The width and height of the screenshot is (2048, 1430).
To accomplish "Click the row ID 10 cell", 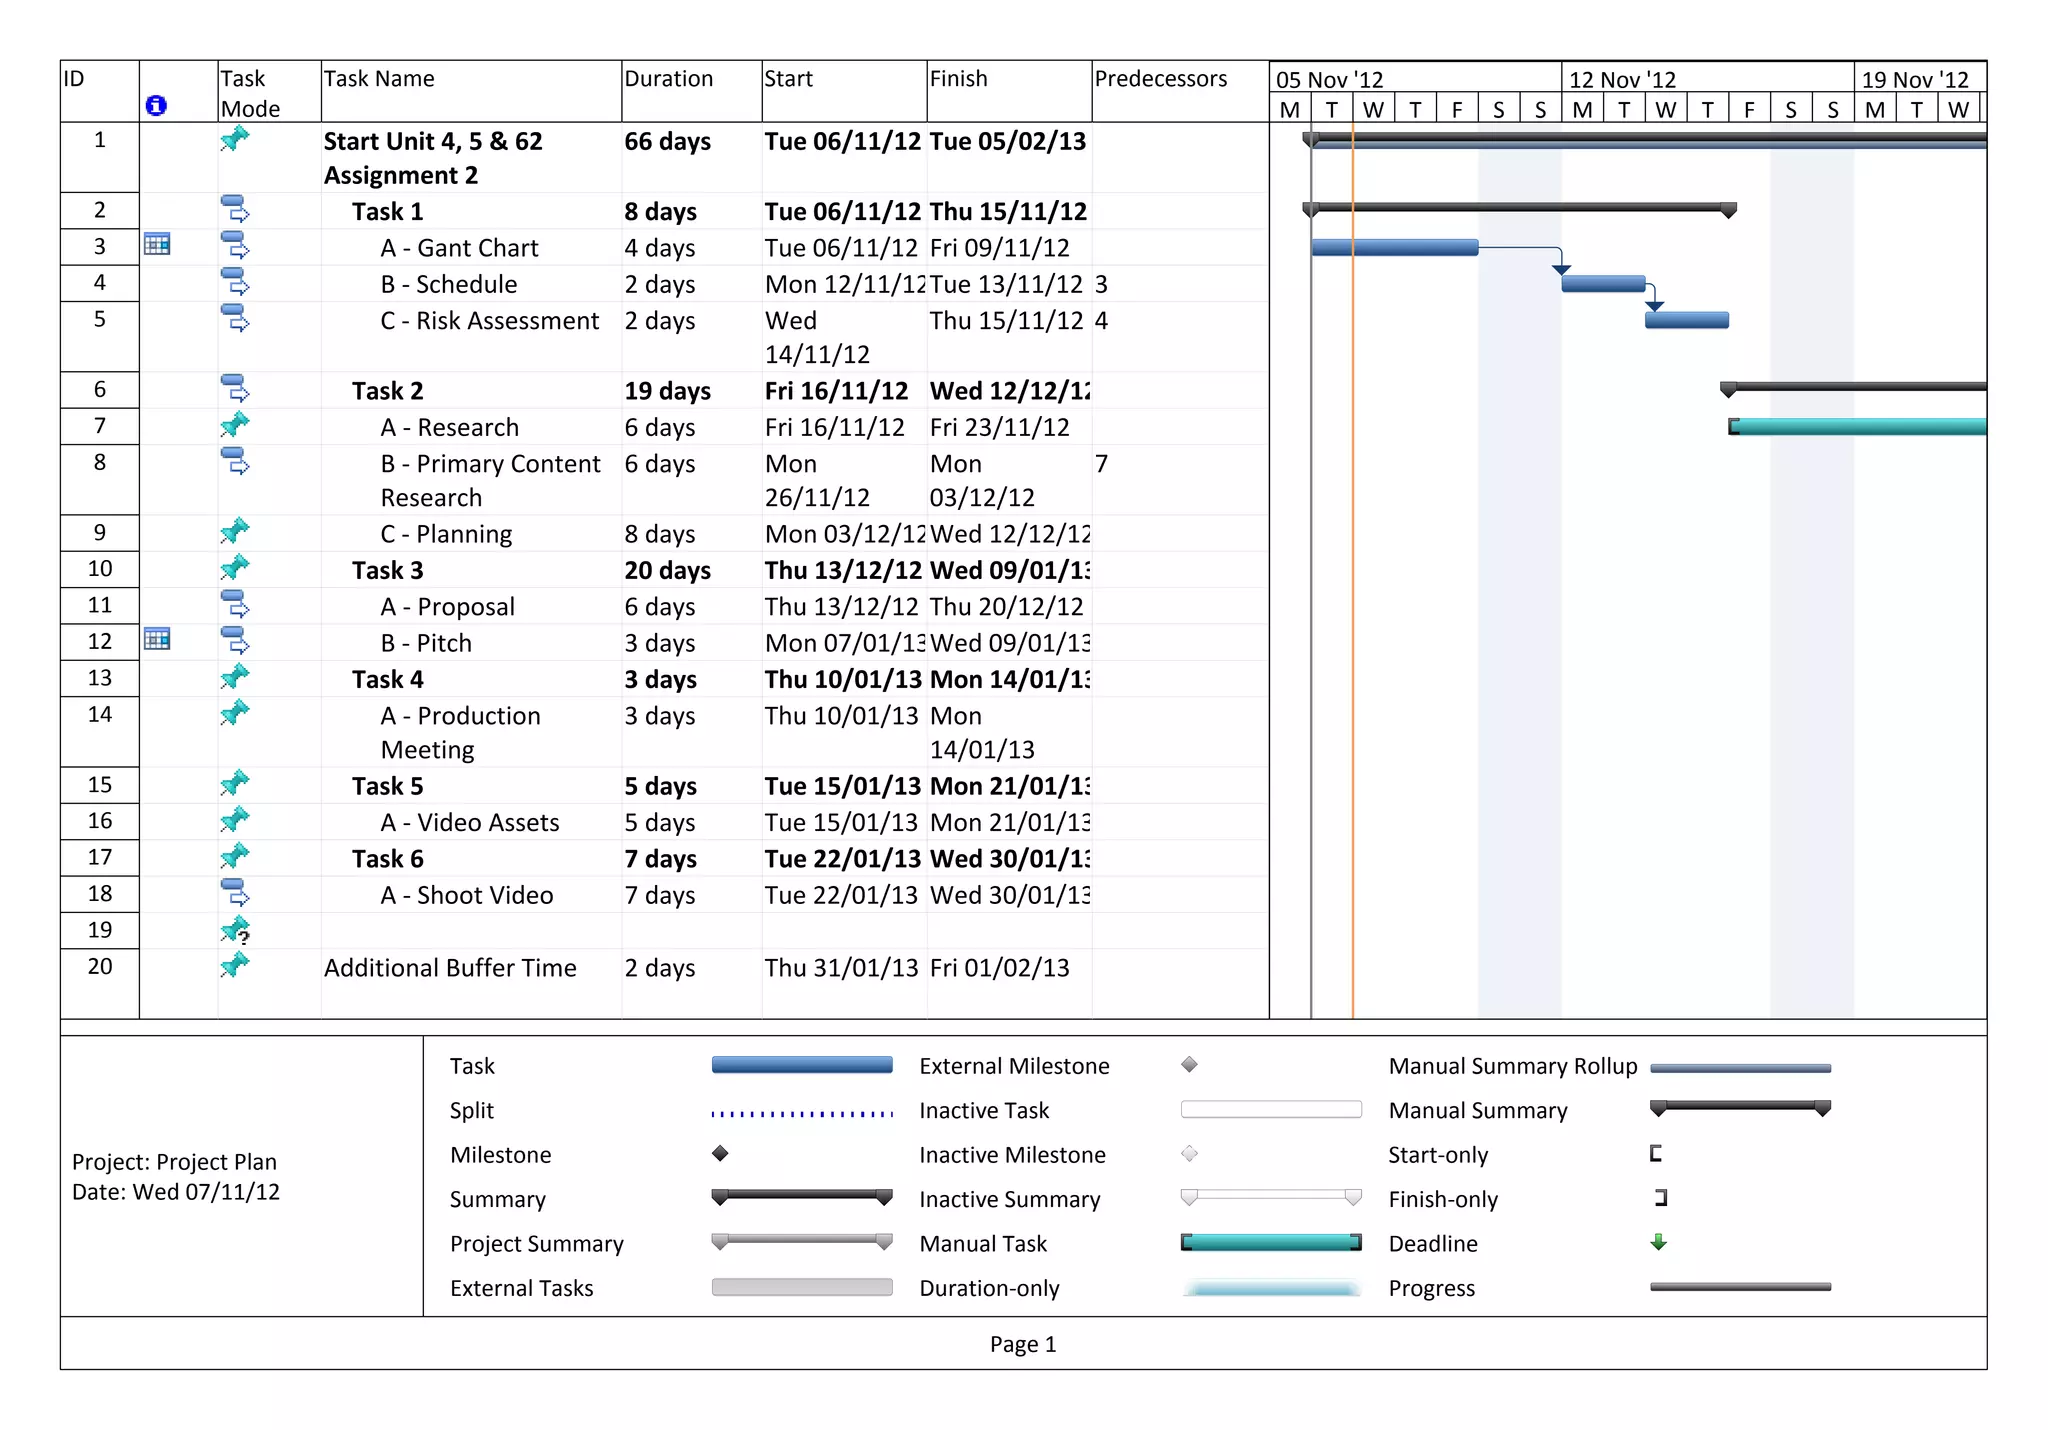I will [99, 569].
